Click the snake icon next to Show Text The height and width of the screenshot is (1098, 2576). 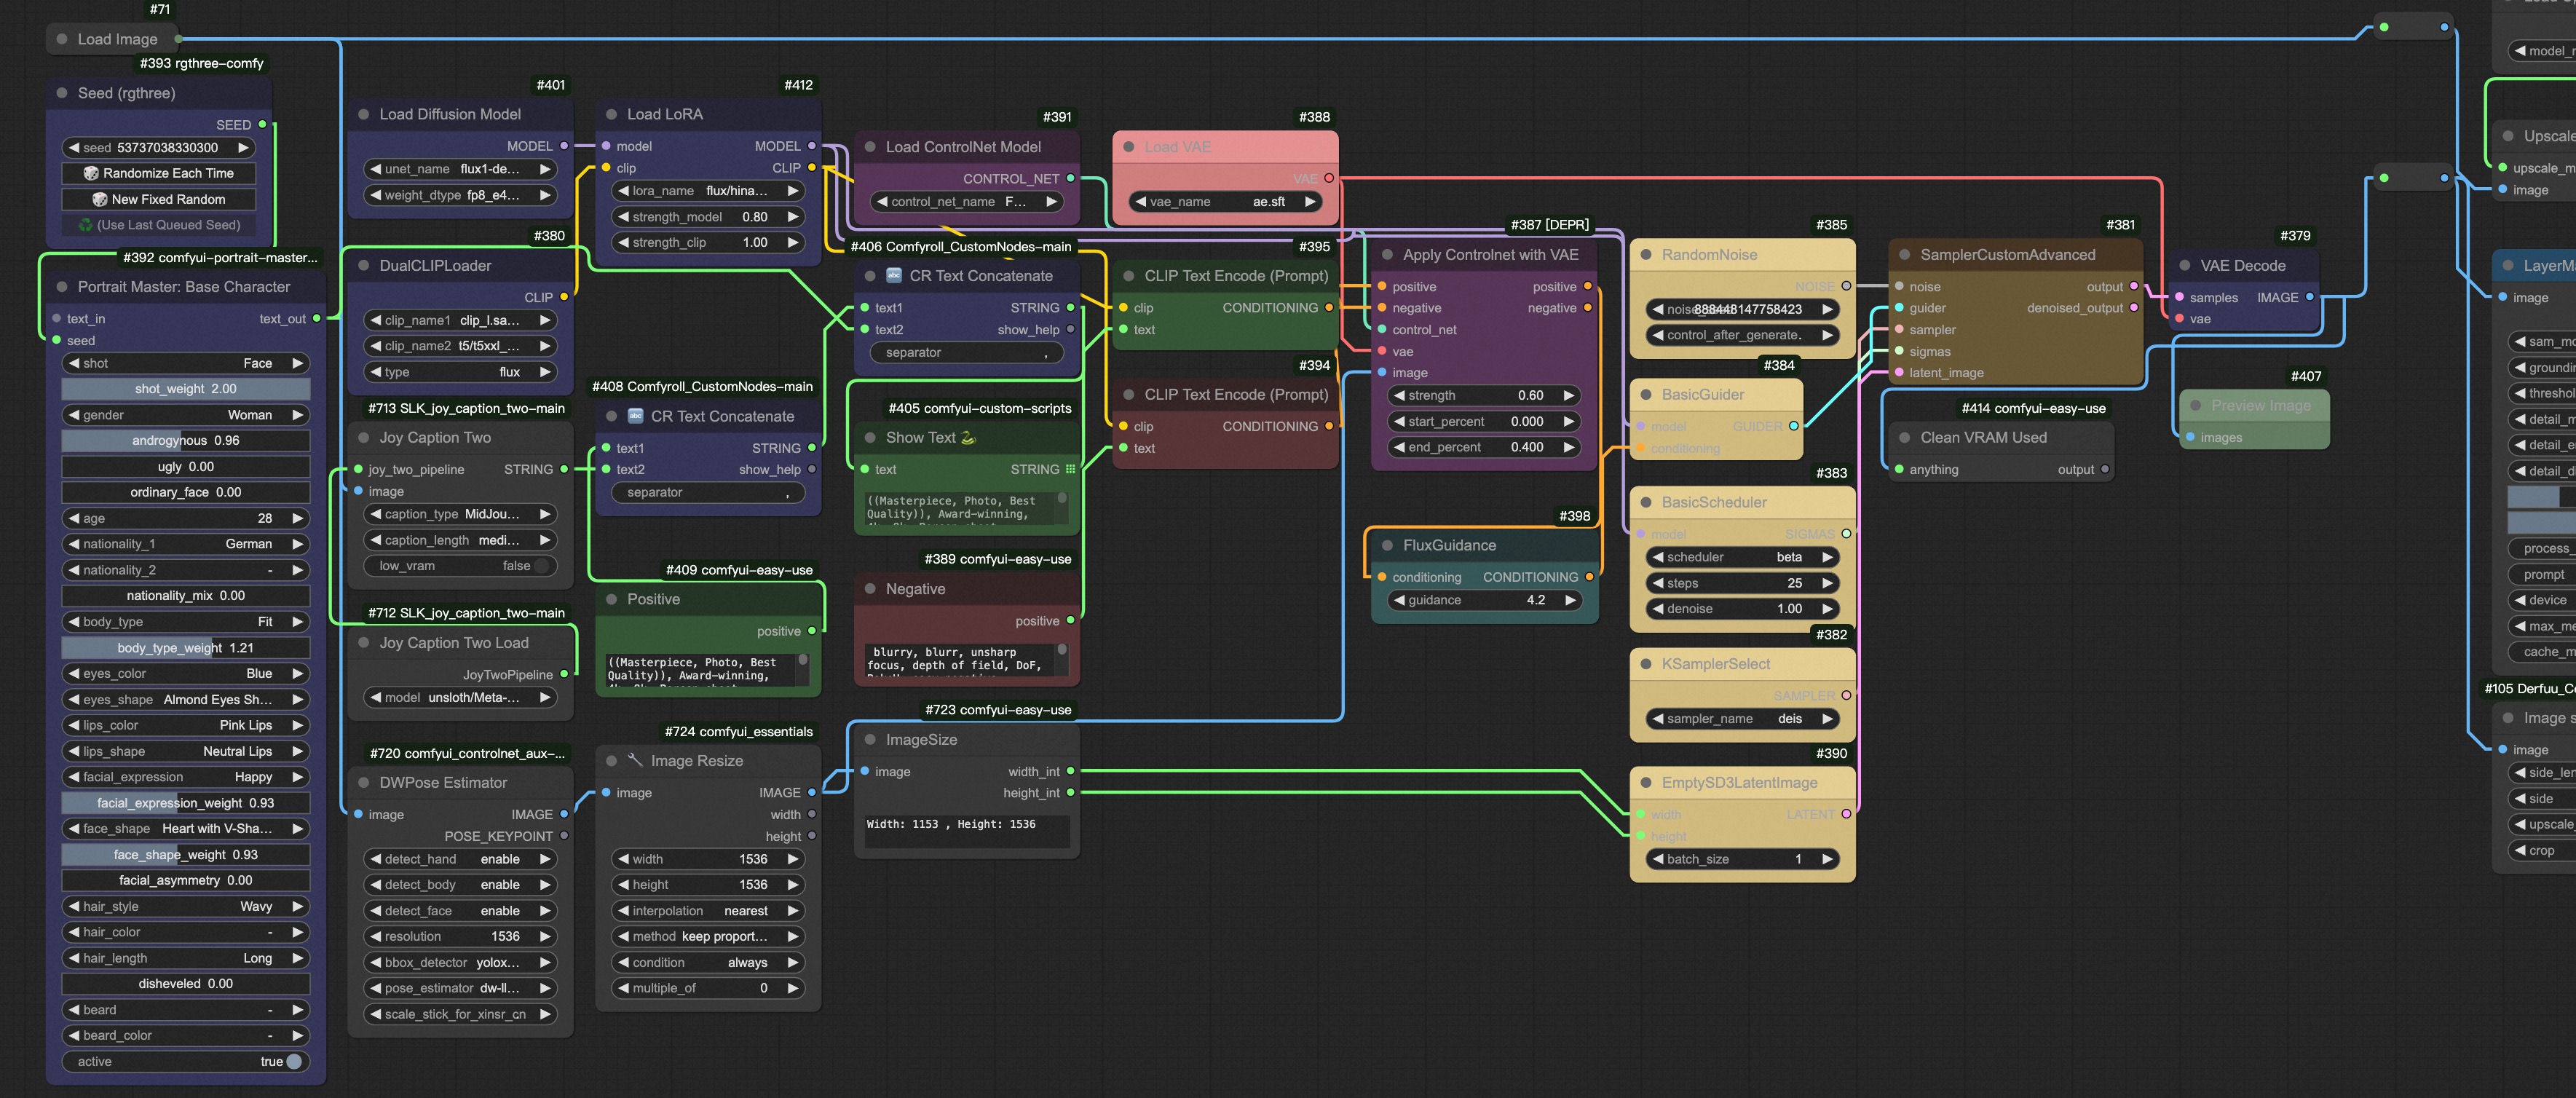tap(968, 437)
